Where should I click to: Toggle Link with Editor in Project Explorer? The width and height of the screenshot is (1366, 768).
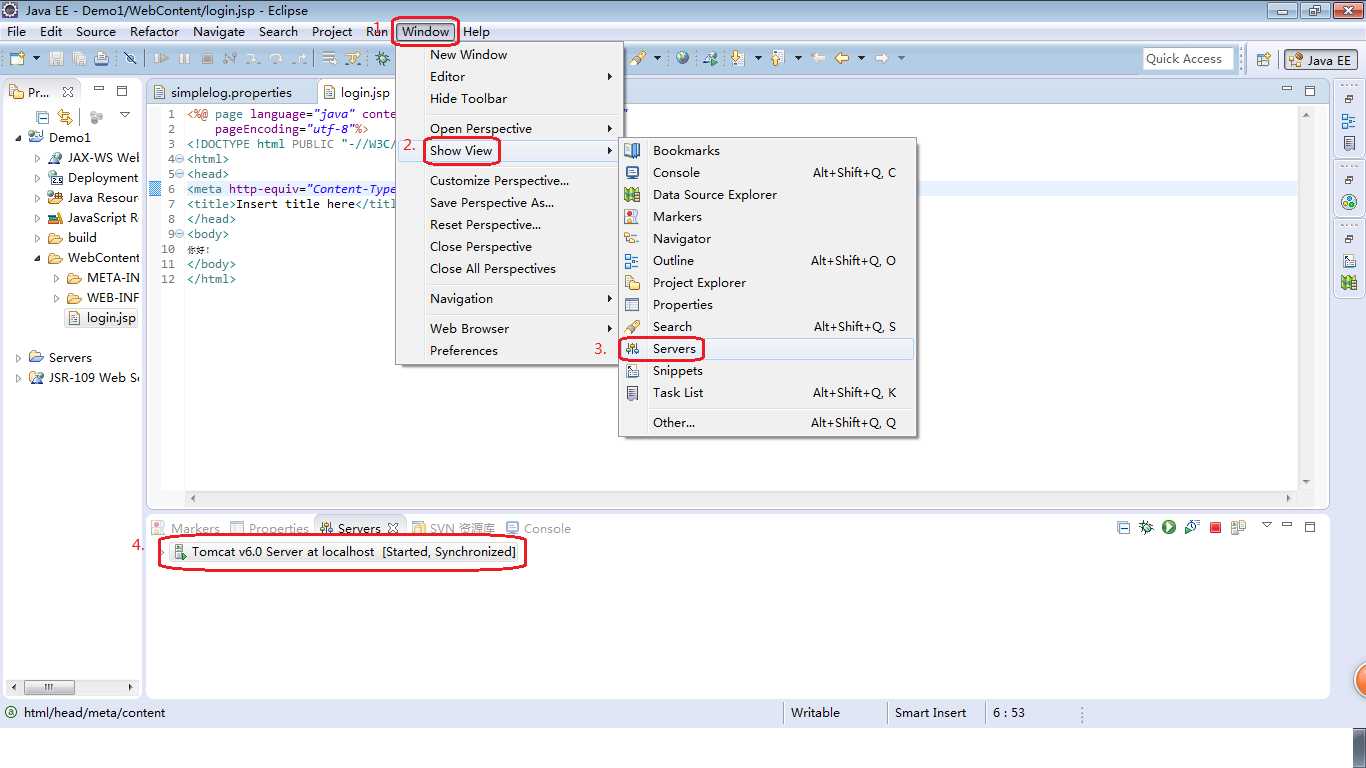pos(65,116)
